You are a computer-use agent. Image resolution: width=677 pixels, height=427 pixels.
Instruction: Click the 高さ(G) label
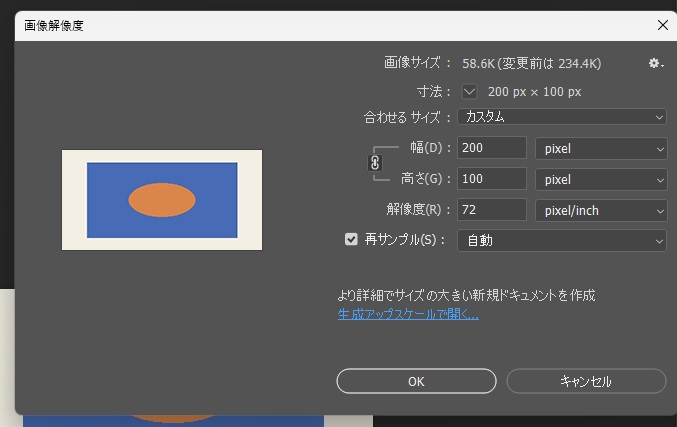click(x=425, y=178)
